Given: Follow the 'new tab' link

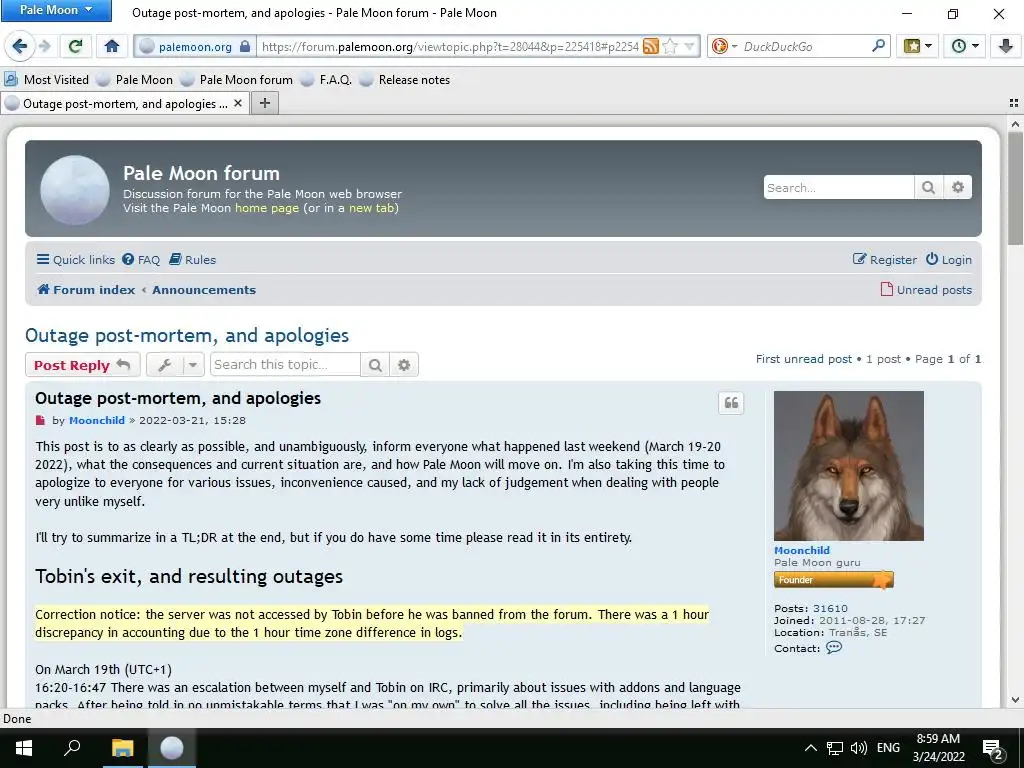Looking at the screenshot, I should pyautogui.click(x=371, y=208).
